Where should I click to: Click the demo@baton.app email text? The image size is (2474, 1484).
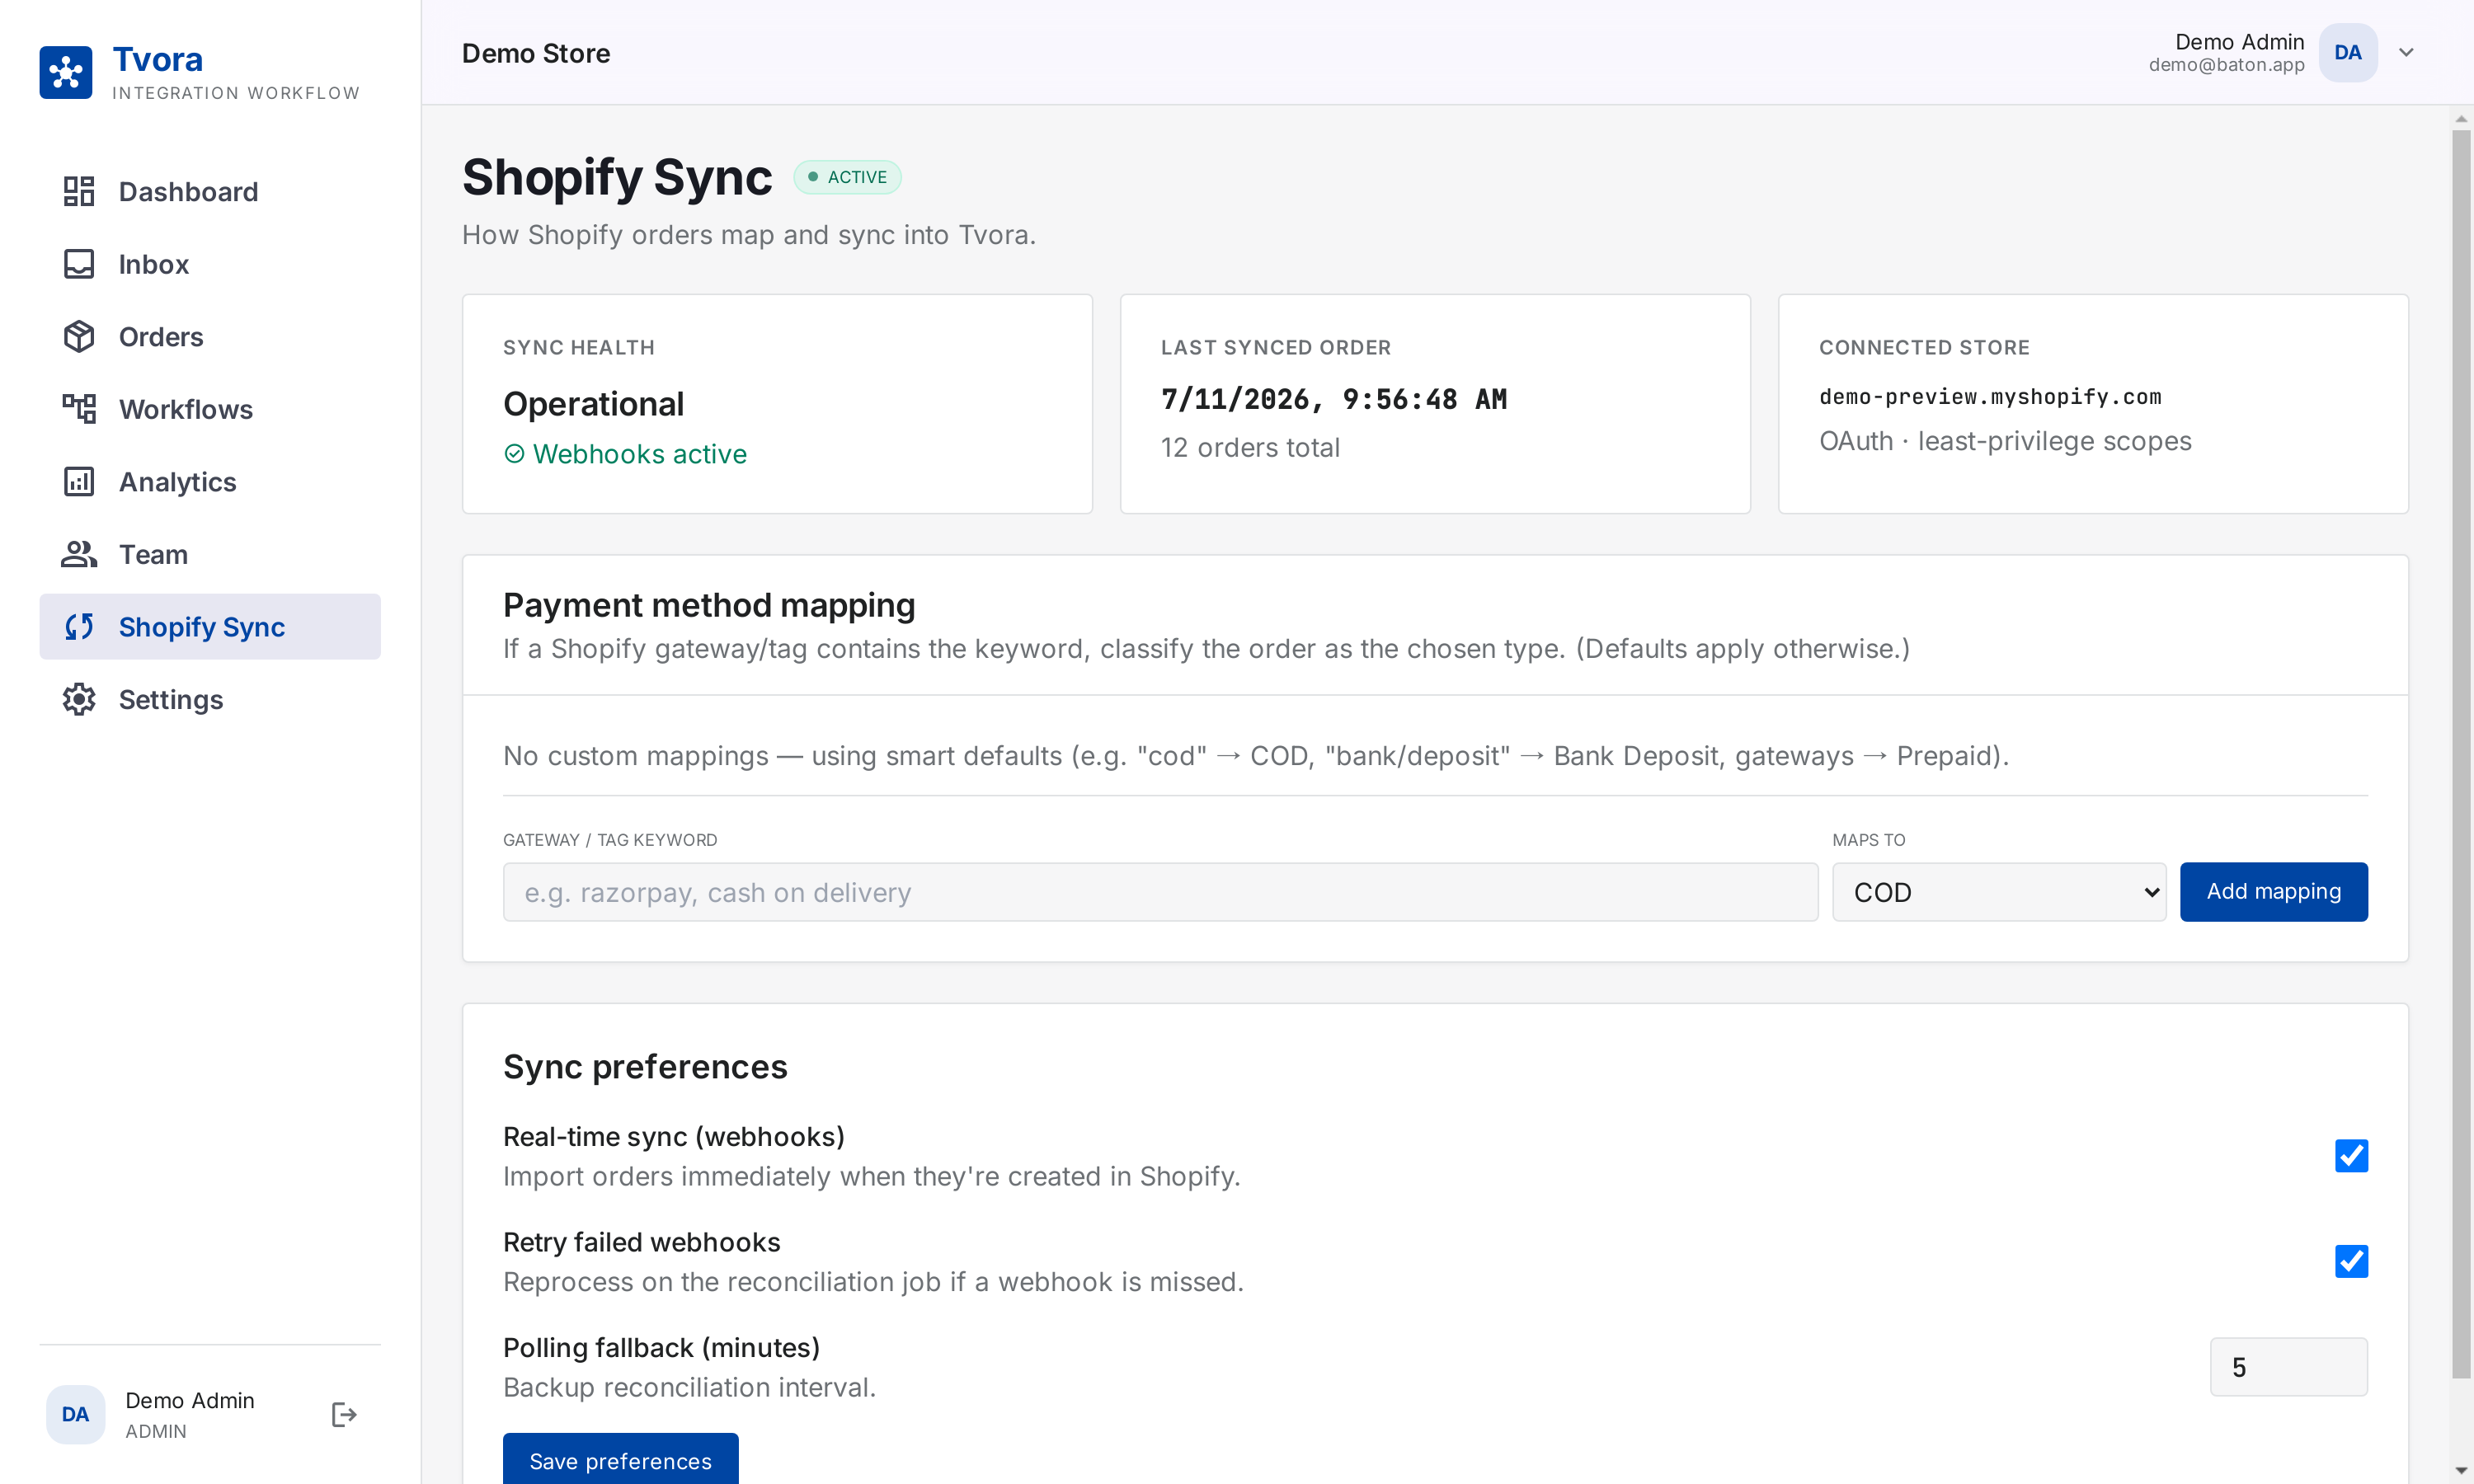coord(2226,65)
